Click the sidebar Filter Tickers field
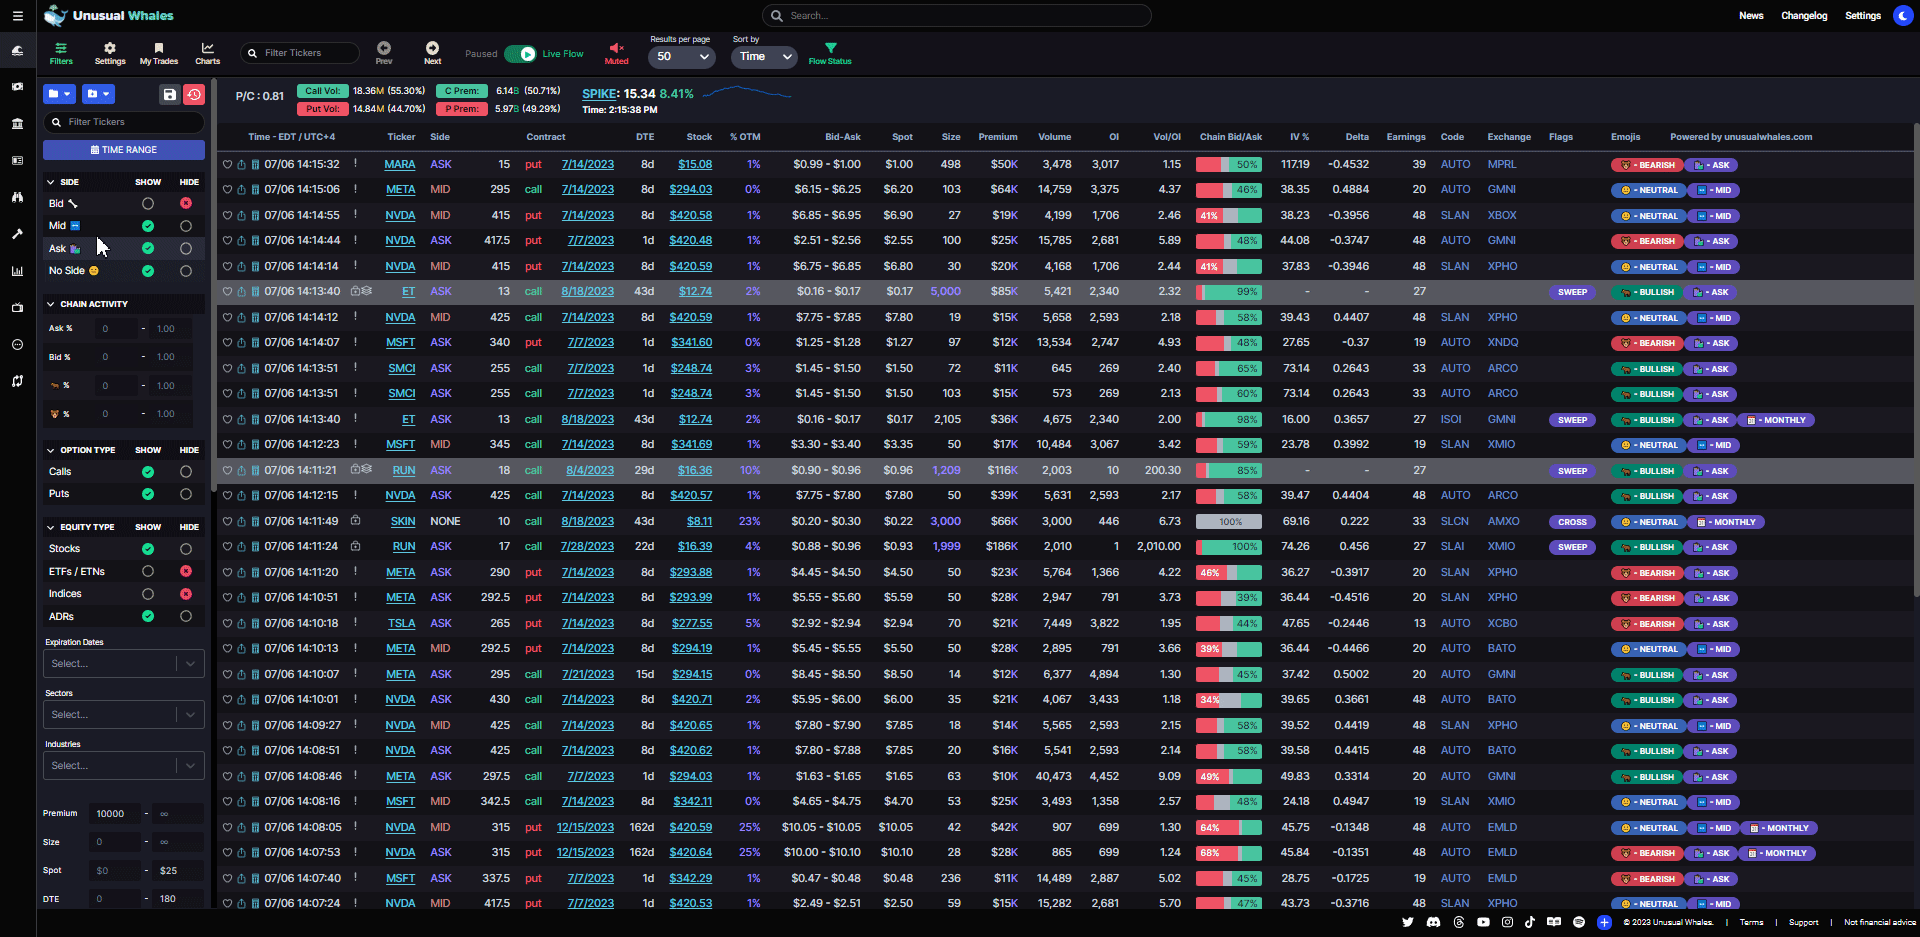Viewport: 1920px width, 937px height. [124, 122]
